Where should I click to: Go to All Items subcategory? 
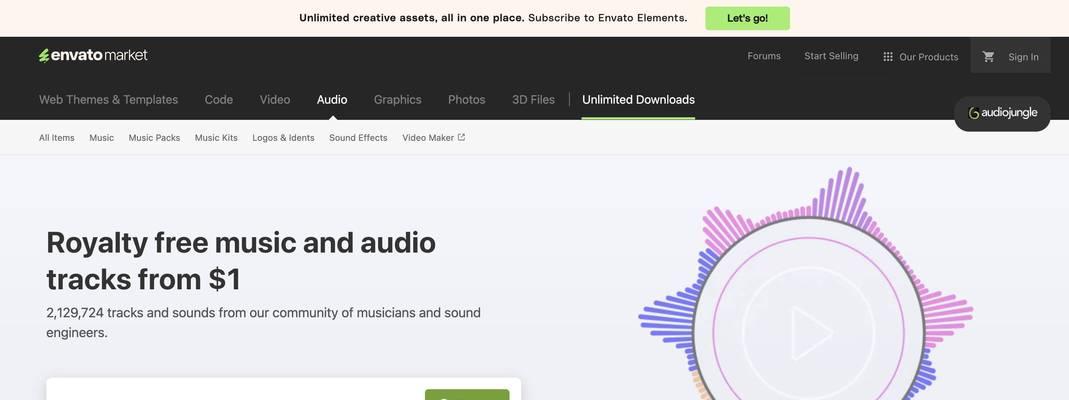tap(57, 138)
